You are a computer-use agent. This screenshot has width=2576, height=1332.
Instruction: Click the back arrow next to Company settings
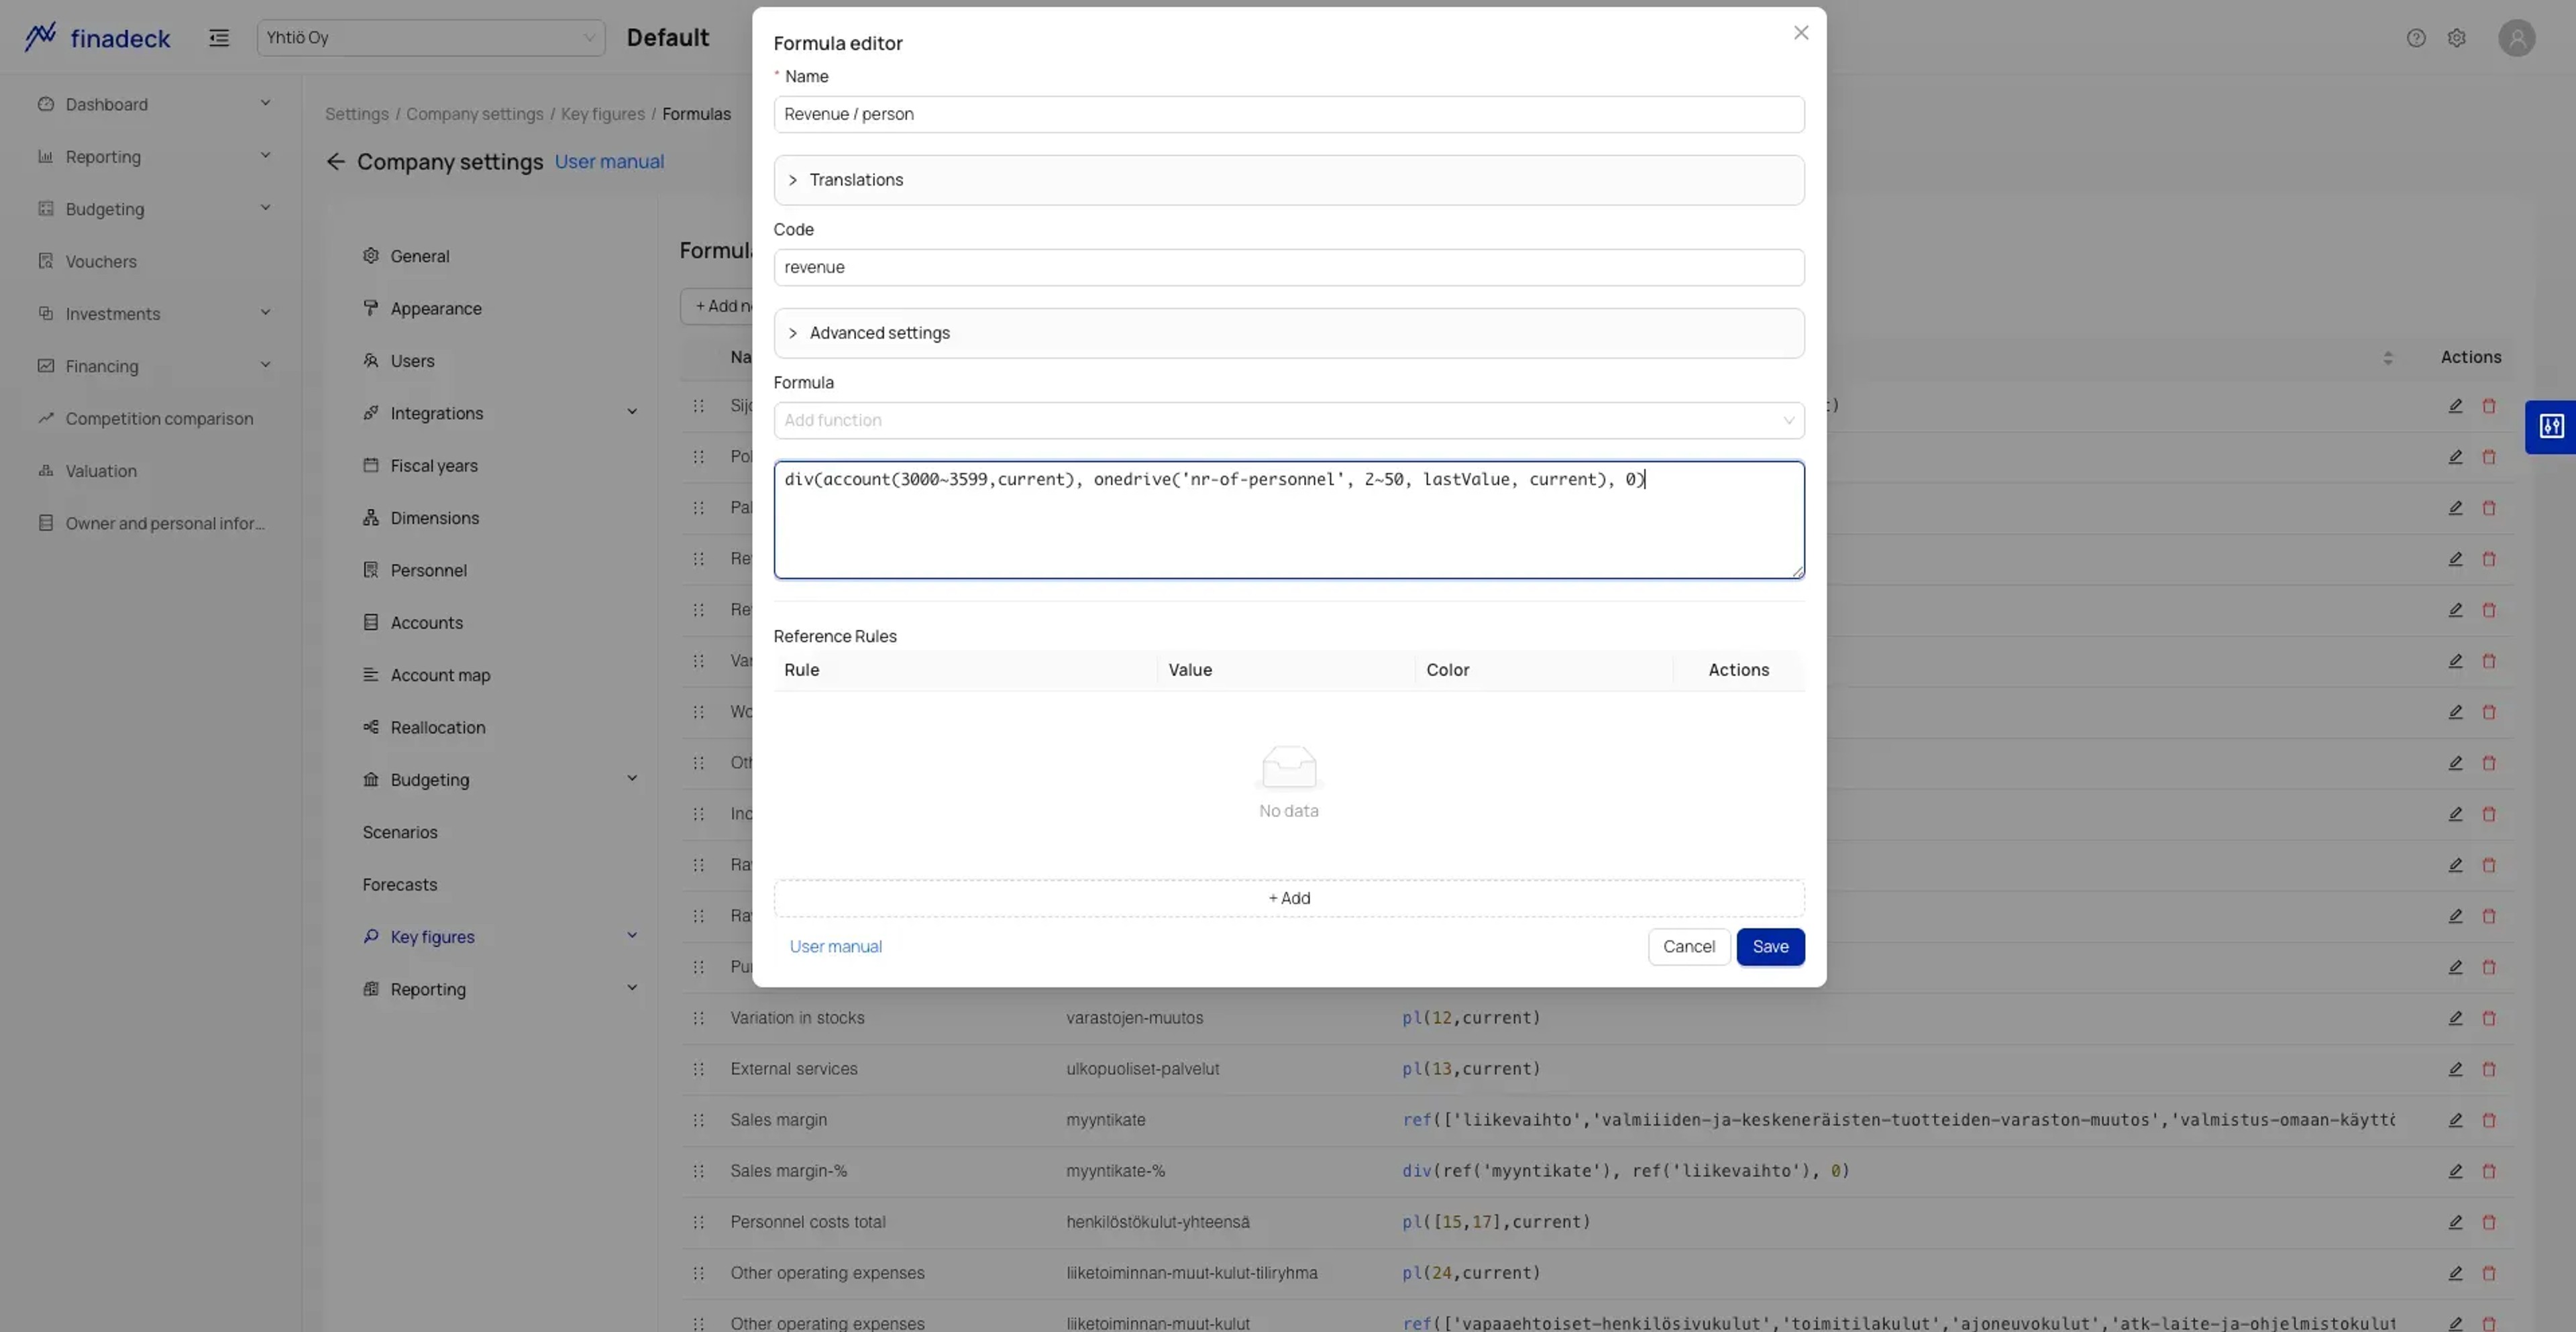[336, 162]
